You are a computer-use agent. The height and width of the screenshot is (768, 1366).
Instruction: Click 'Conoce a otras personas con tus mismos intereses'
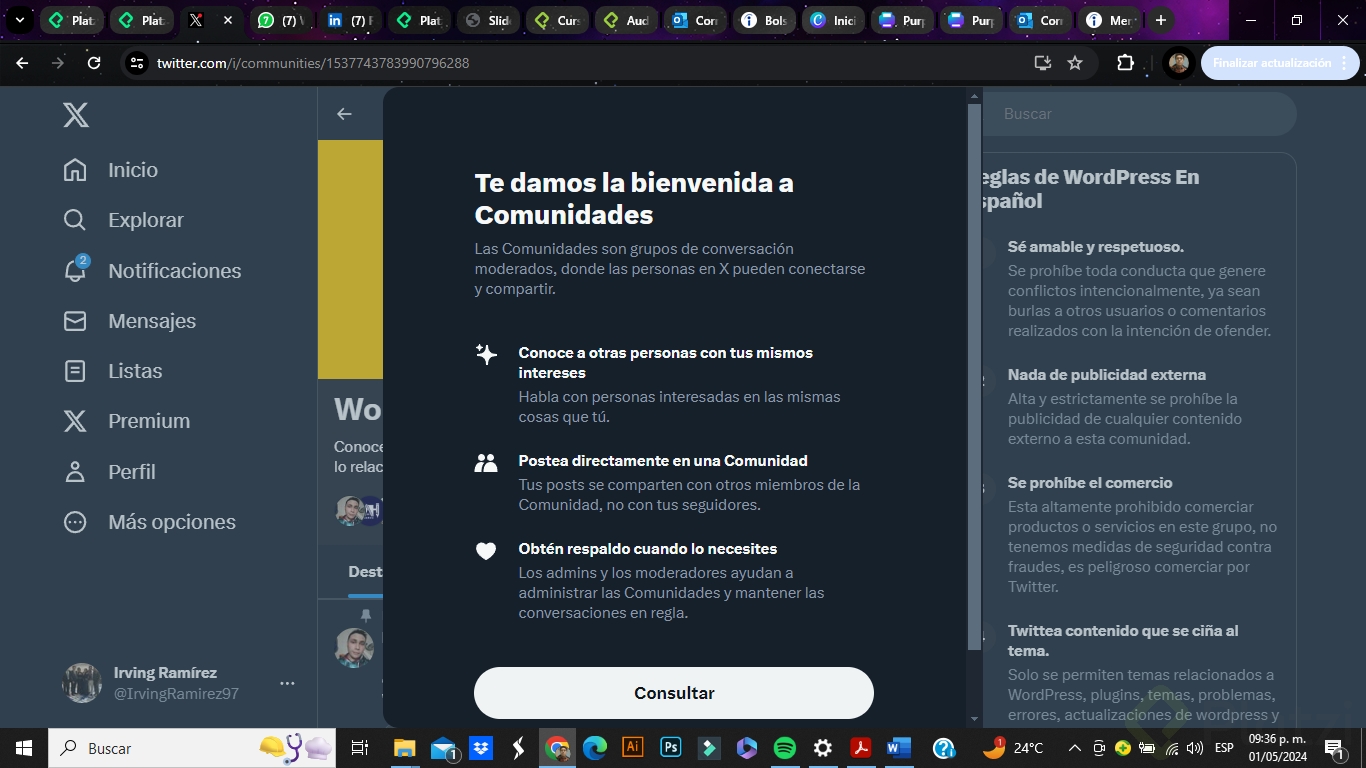pos(666,363)
